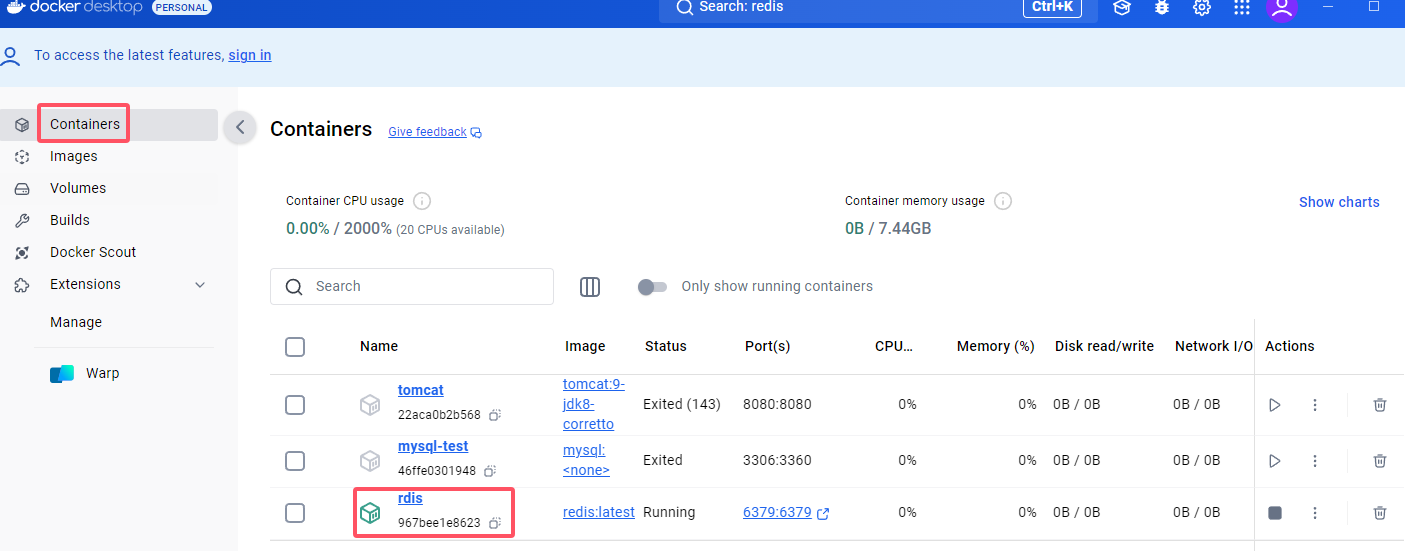The image size is (1405, 551).
Task: Check the mysql-test container checkbox
Action: pos(295,461)
